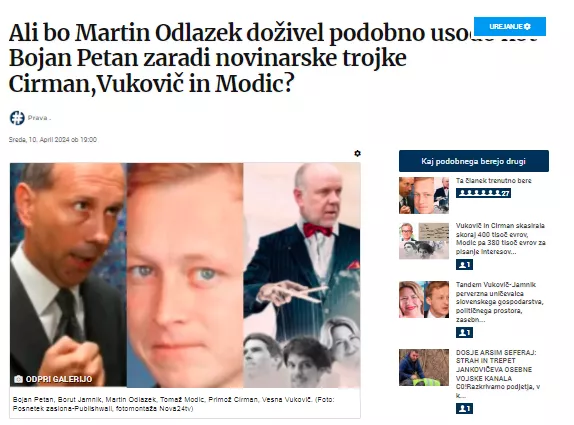Click the 27 readers counter badge
Screen dimensions: 574x425
(483, 193)
